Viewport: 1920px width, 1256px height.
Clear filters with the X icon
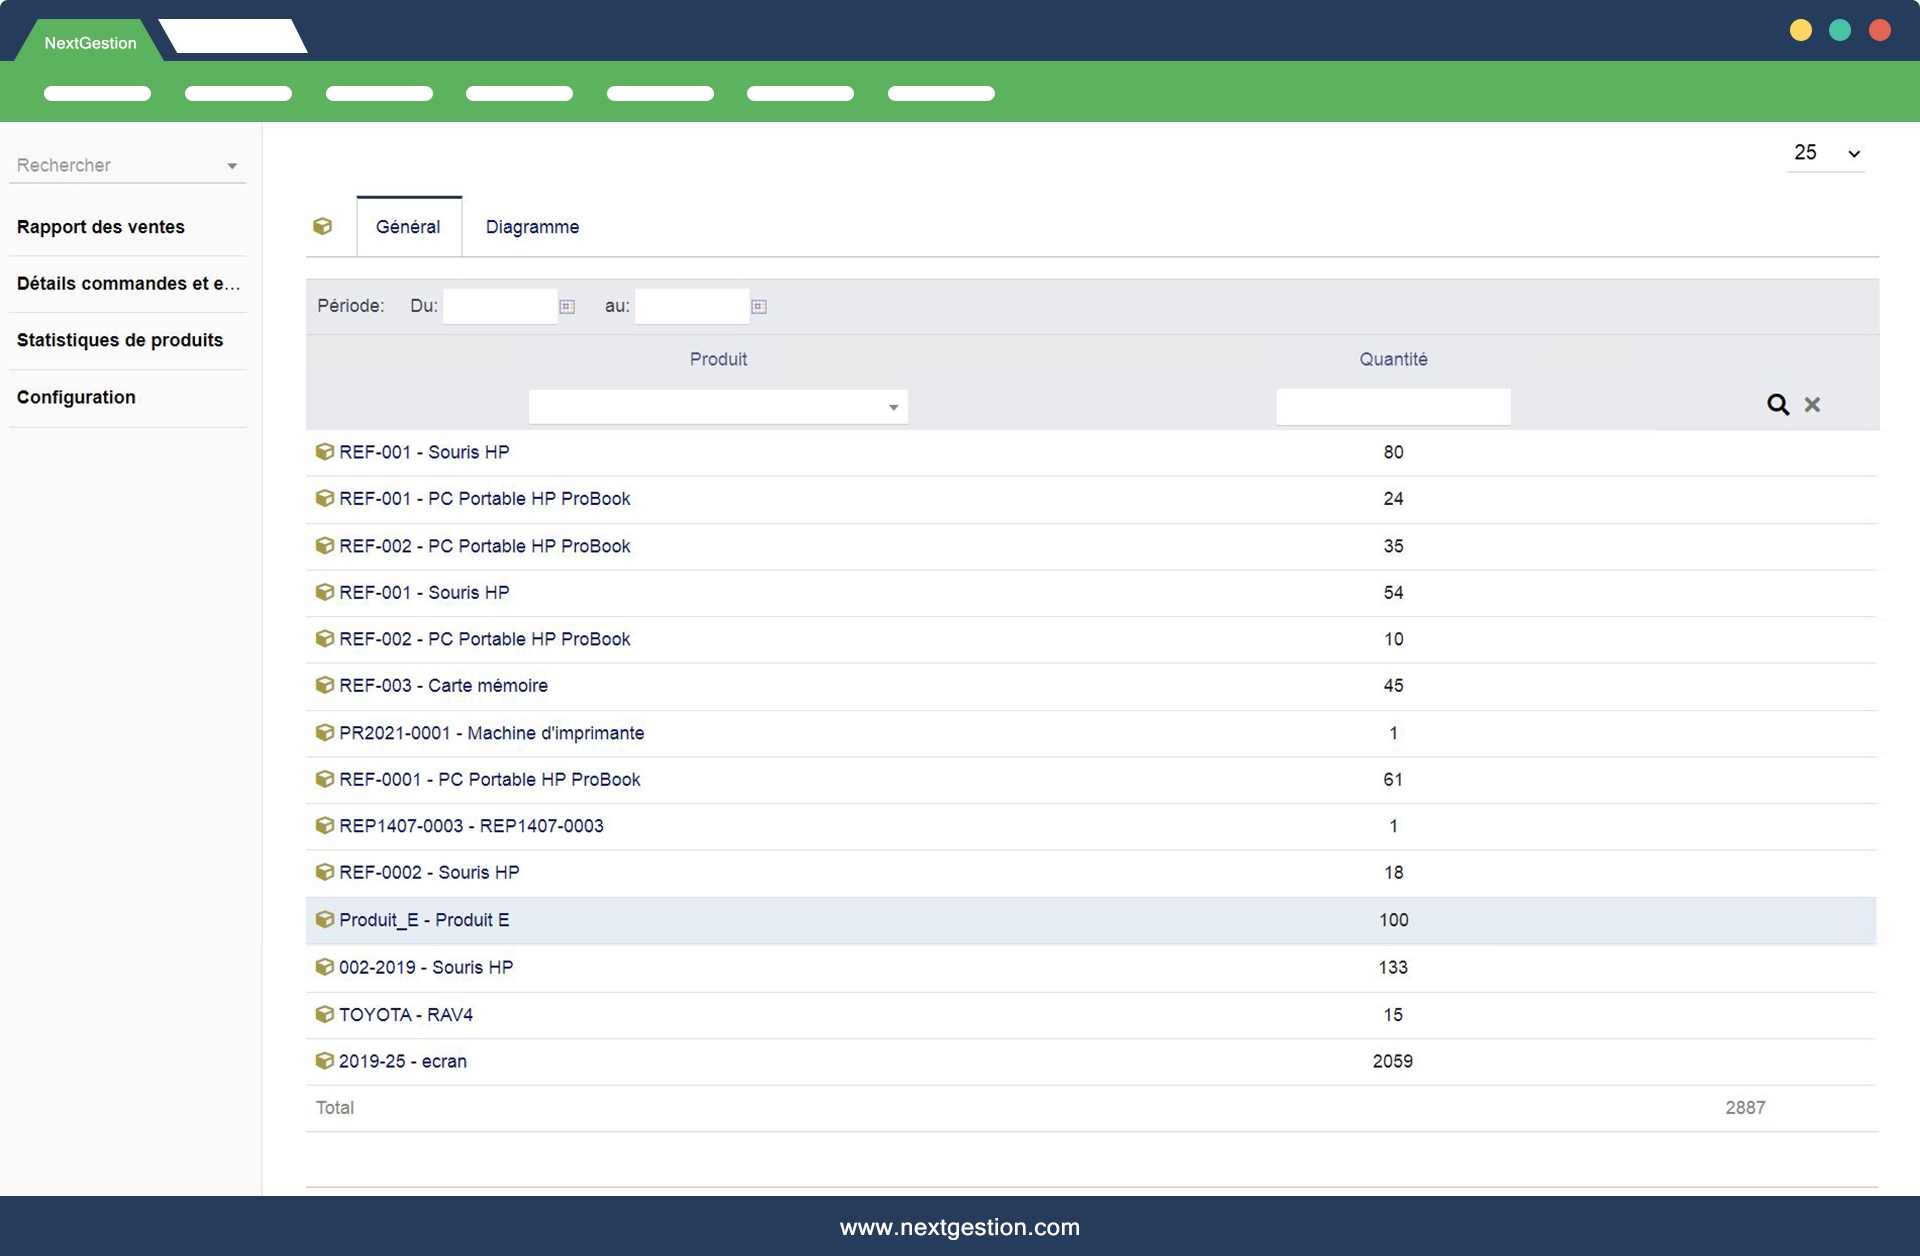coord(1812,404)
